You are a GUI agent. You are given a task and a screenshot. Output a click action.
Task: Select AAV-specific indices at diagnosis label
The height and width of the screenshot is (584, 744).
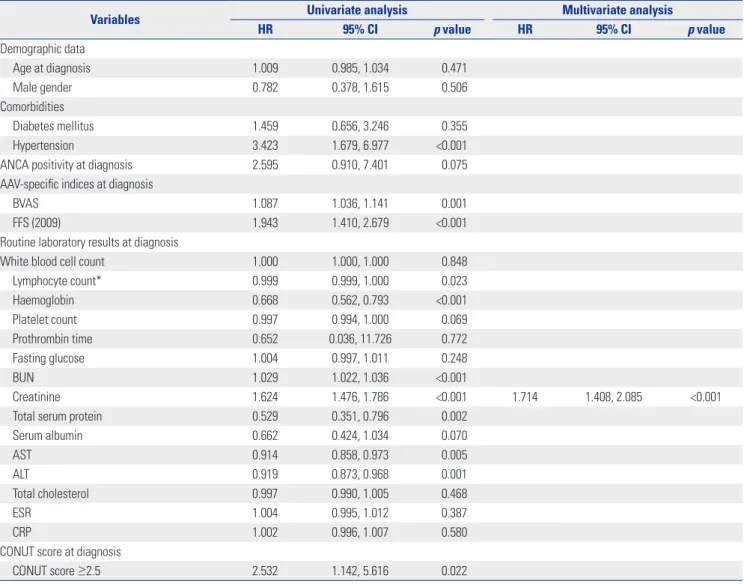tap(76, 184)
